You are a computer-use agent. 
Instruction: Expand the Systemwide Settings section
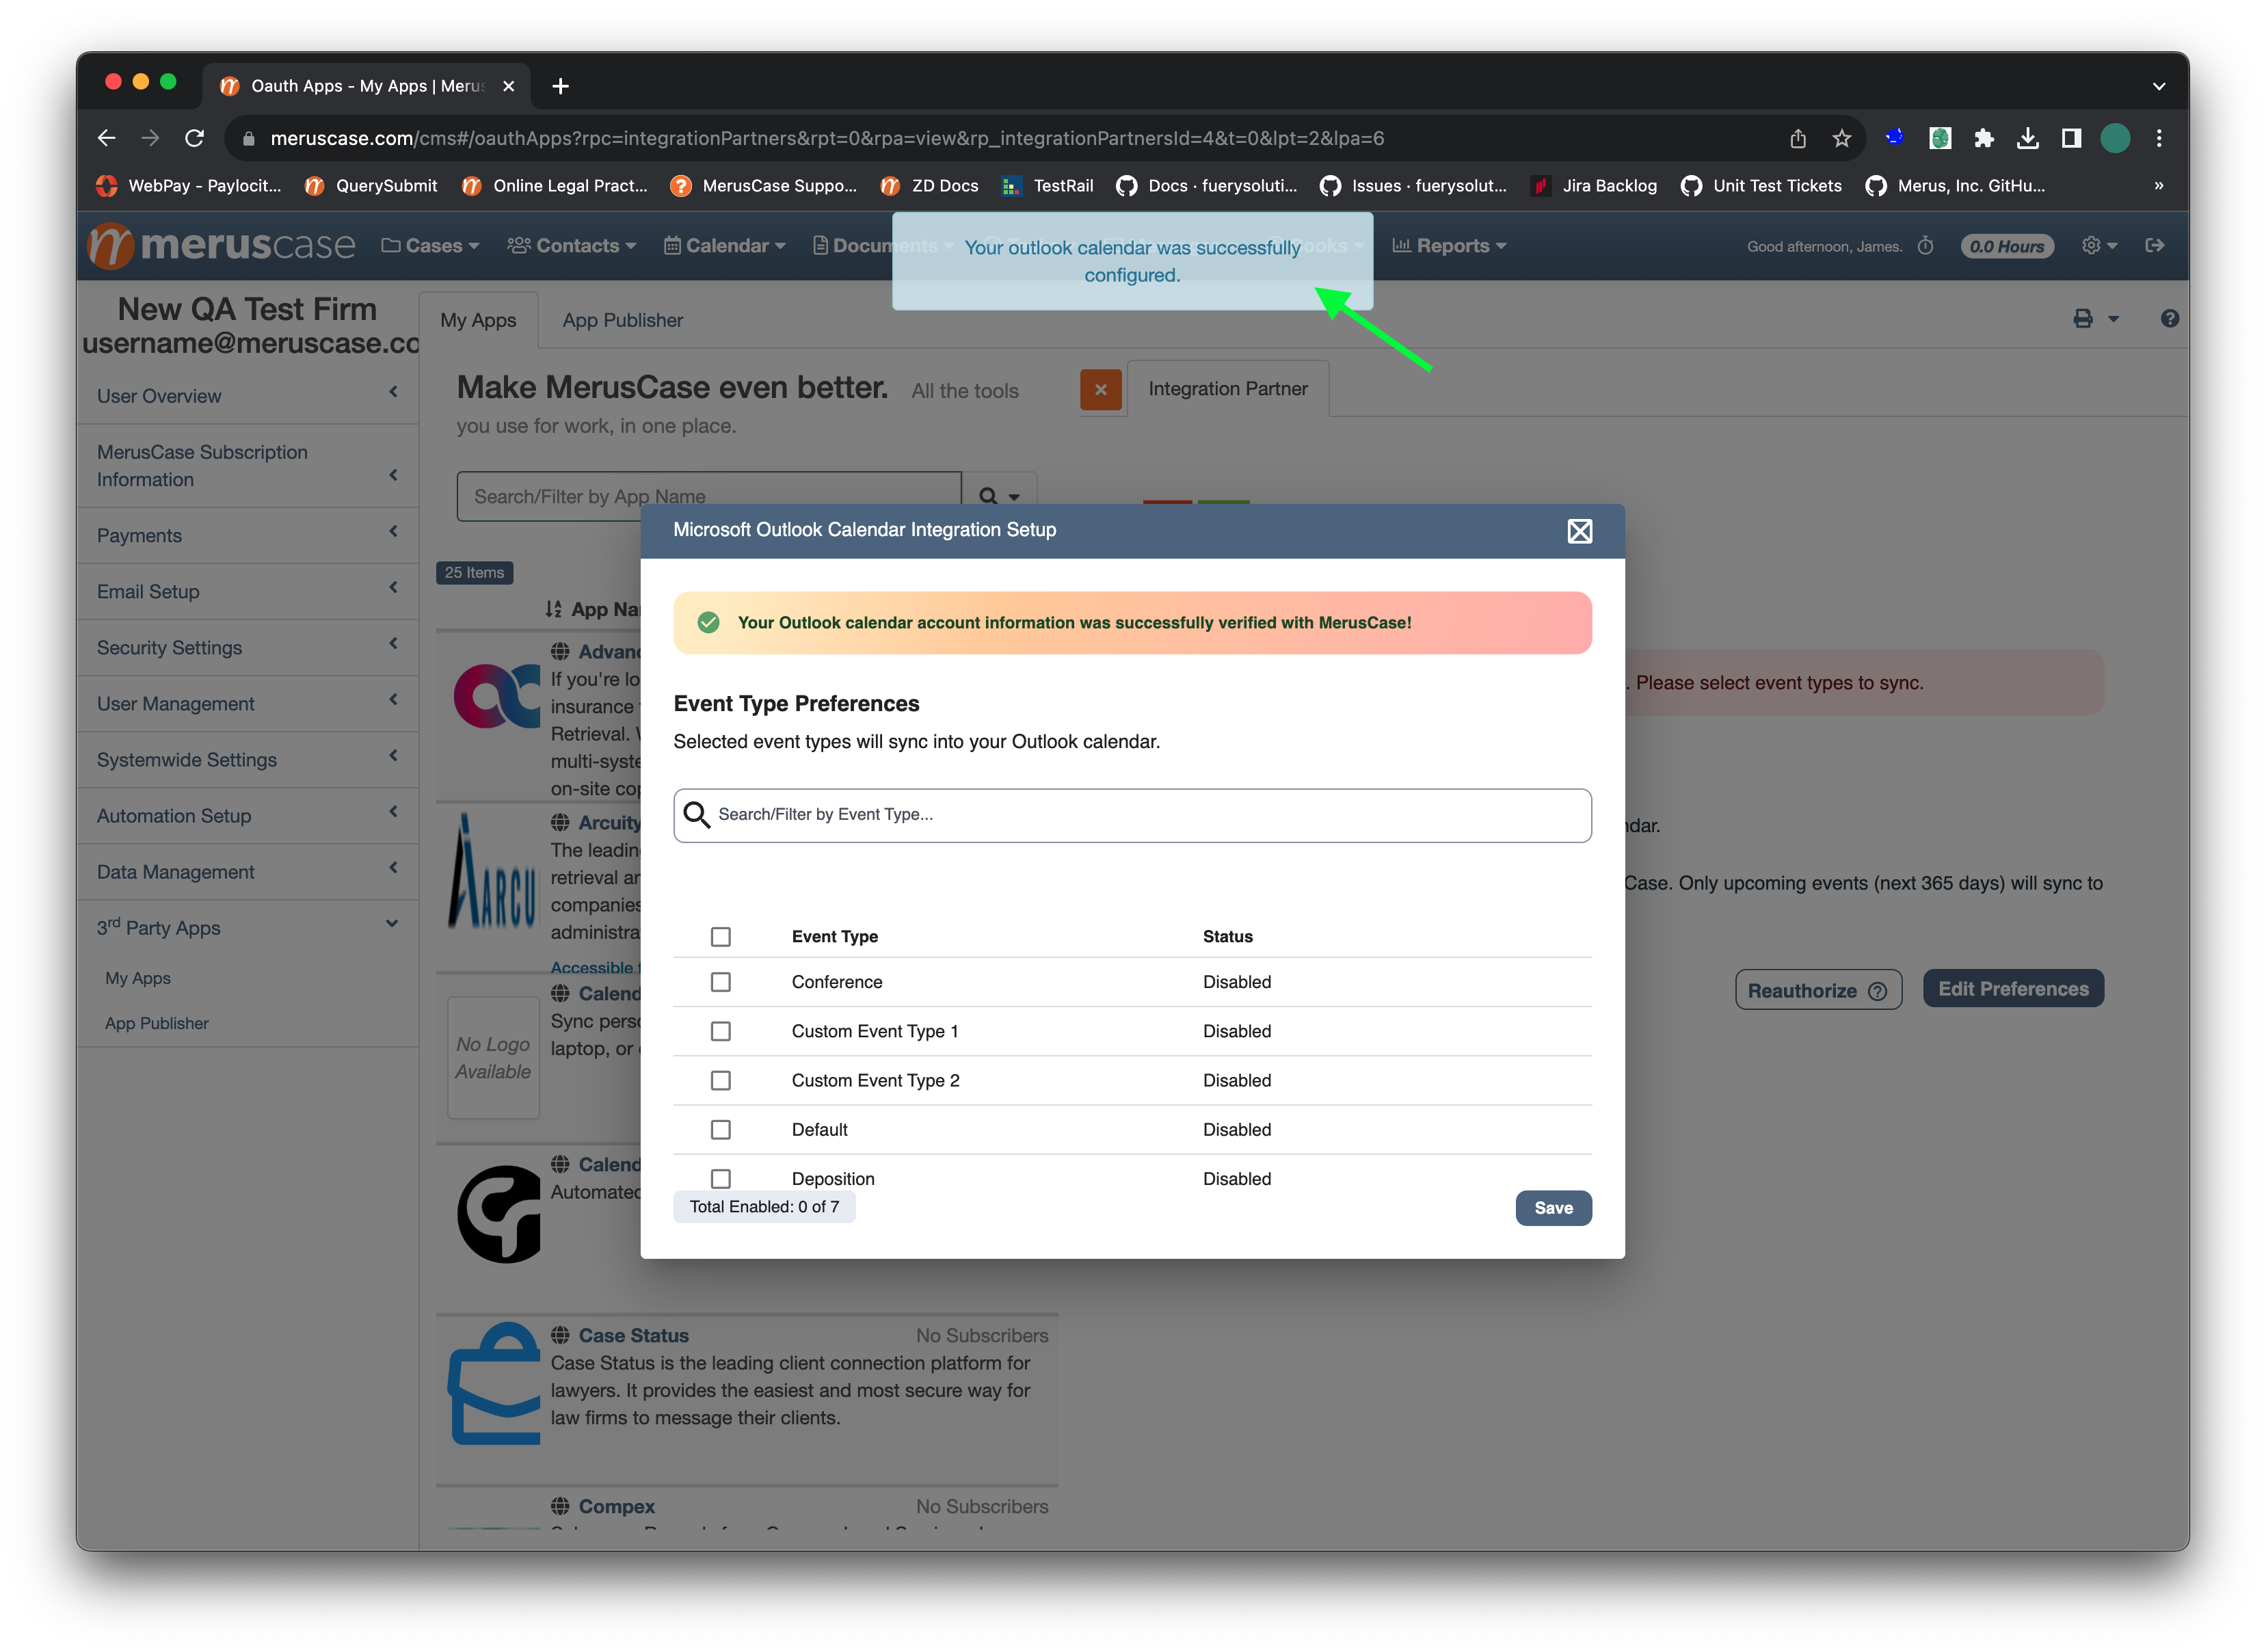[247, 760]
